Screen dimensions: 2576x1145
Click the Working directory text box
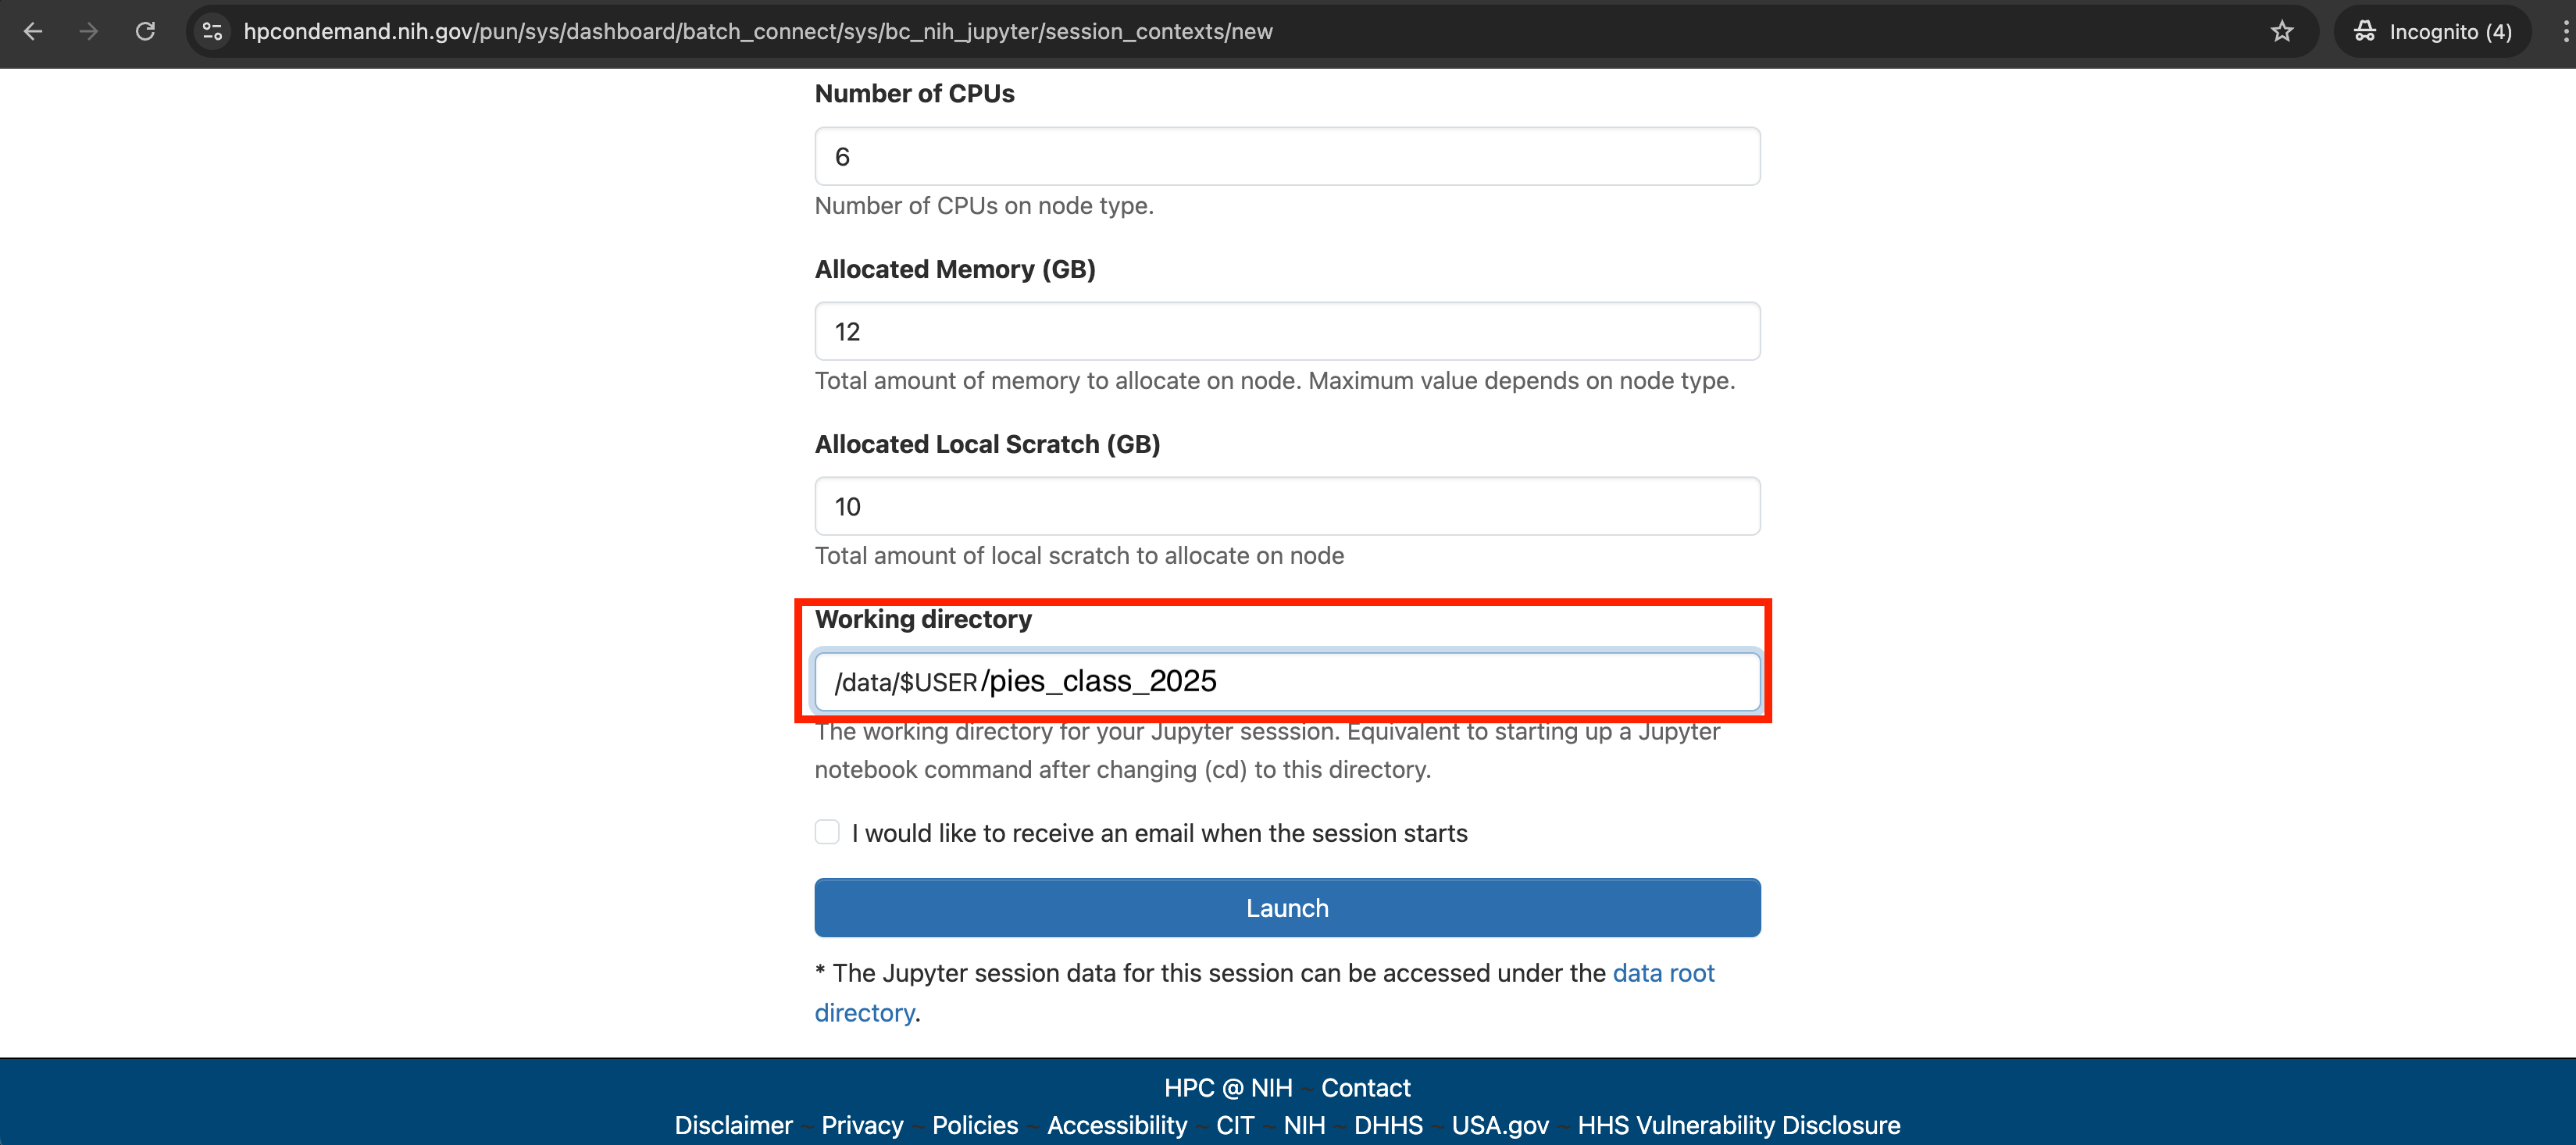tap(1286, 682)
